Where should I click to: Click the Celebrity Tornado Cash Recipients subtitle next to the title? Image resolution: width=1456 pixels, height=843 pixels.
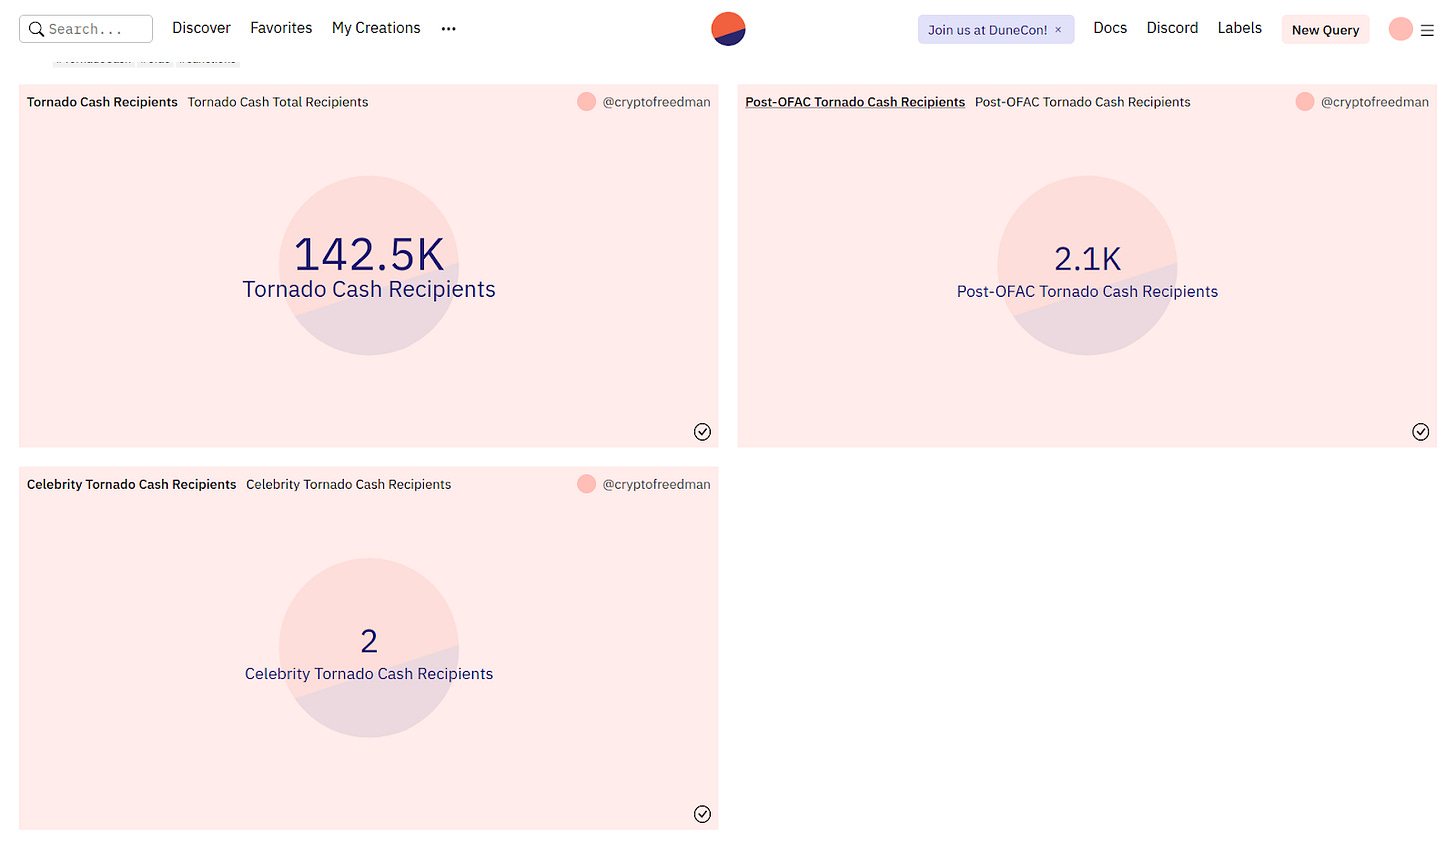click(348, 484)
